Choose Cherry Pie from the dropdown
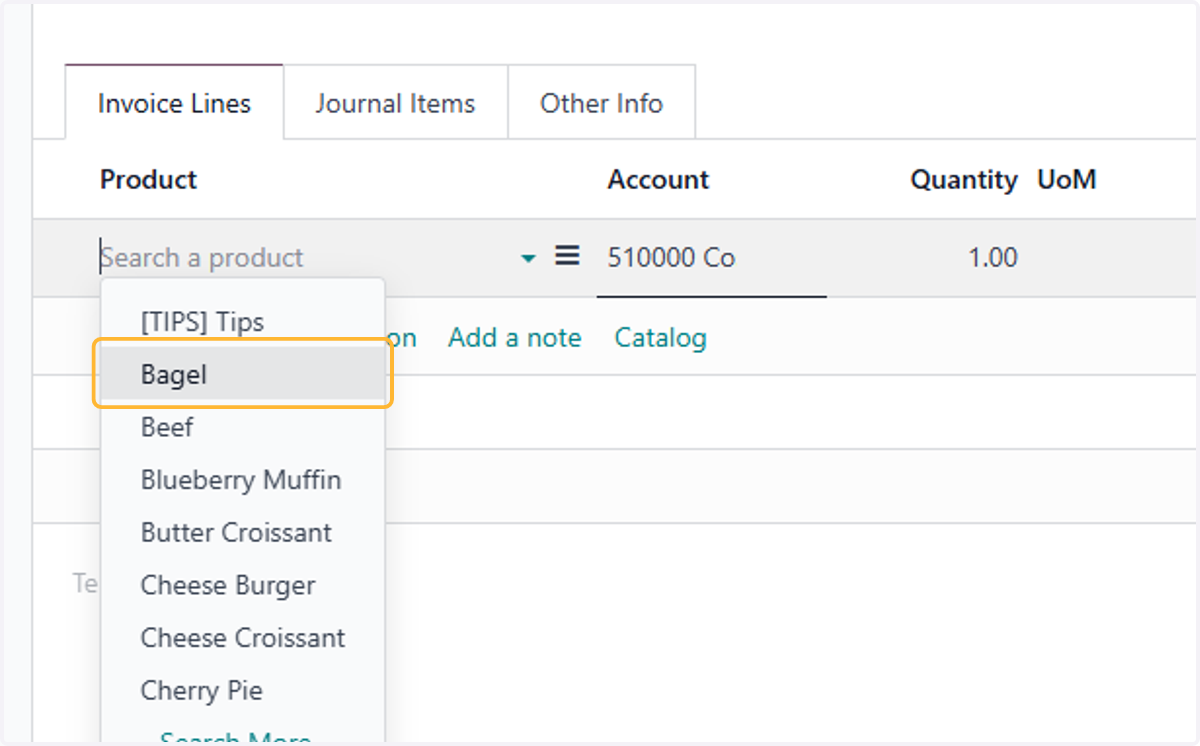The height and width of the screenshot is (746, 1200). (243, 691)
